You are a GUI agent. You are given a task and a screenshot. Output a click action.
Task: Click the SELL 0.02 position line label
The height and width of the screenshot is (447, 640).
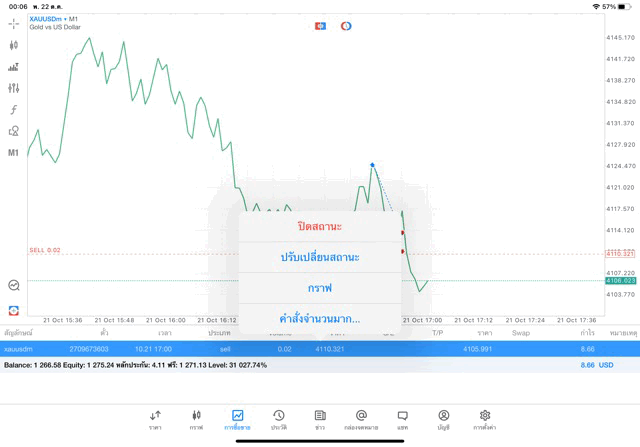45,250
